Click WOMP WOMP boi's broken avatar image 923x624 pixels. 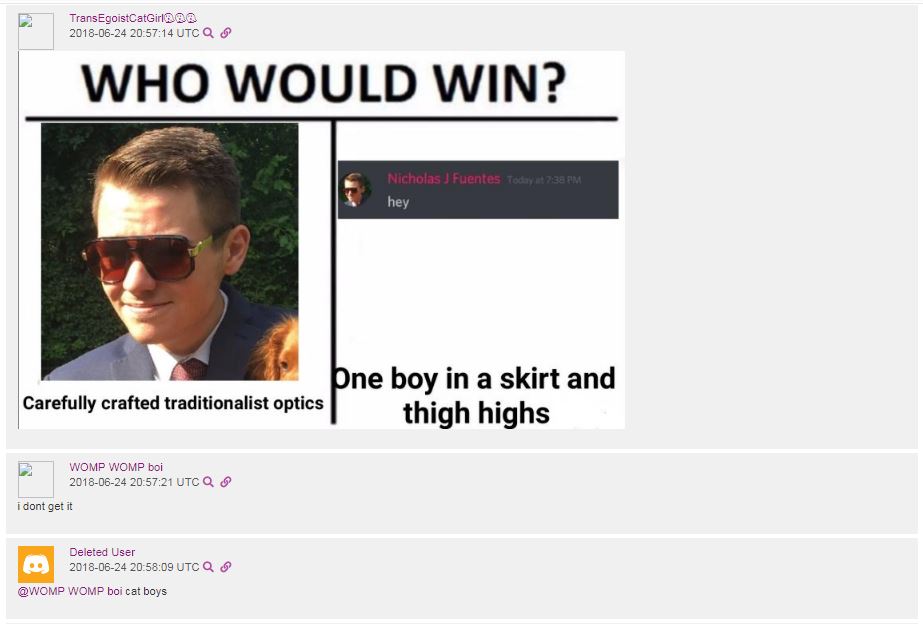click(x=36, y=480)
